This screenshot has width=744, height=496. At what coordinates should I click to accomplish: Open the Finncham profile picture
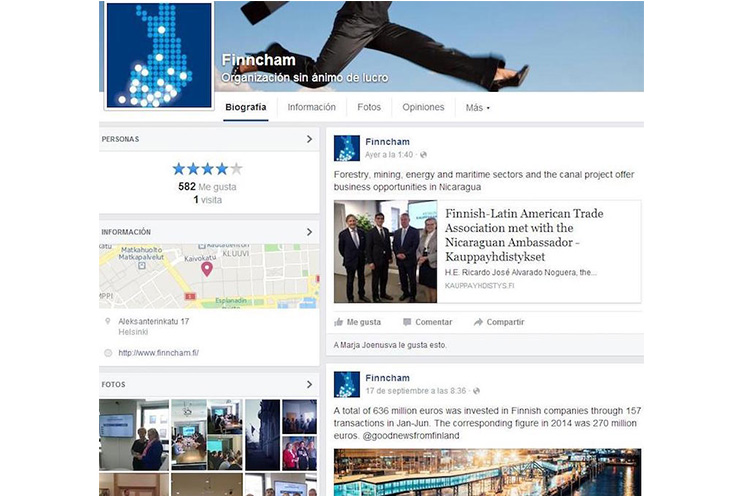159,55
